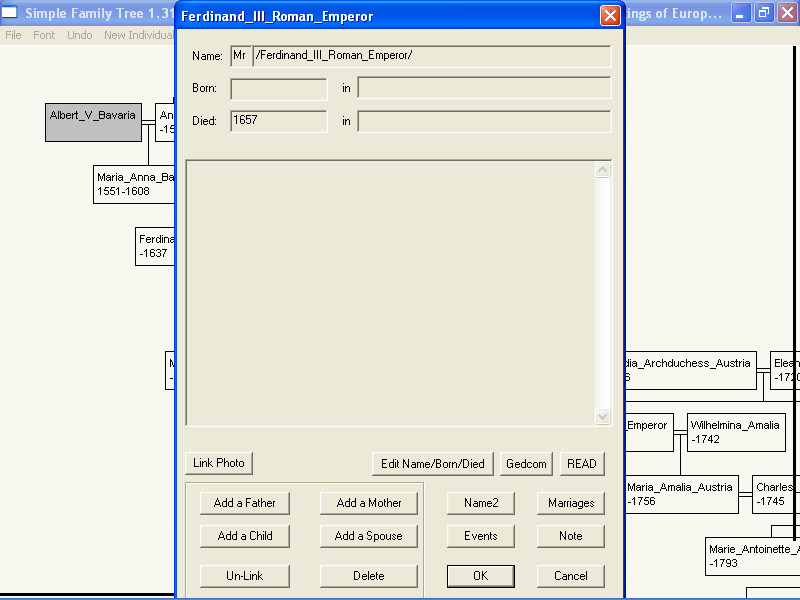Select the ..._Emperor box beside Wilhelmina_Amalia
This screenshot has width=800, height=600.
click(x=649, y=433)
